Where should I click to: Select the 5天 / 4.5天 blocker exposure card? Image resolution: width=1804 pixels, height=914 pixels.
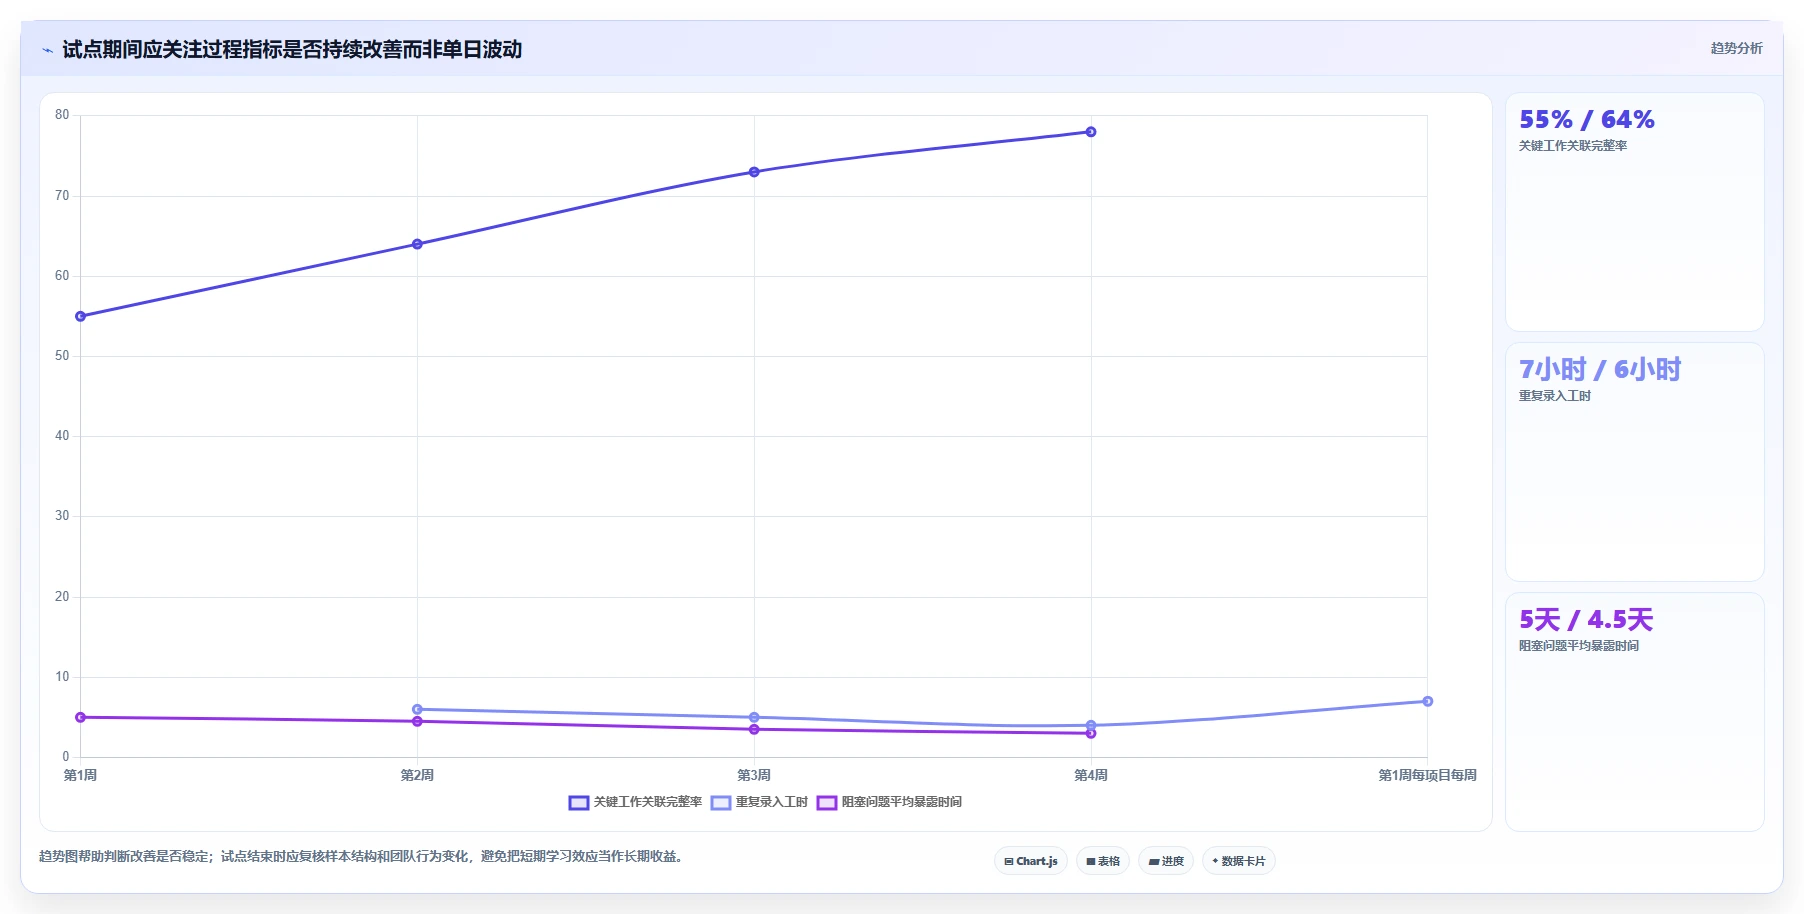[1635, 712]
